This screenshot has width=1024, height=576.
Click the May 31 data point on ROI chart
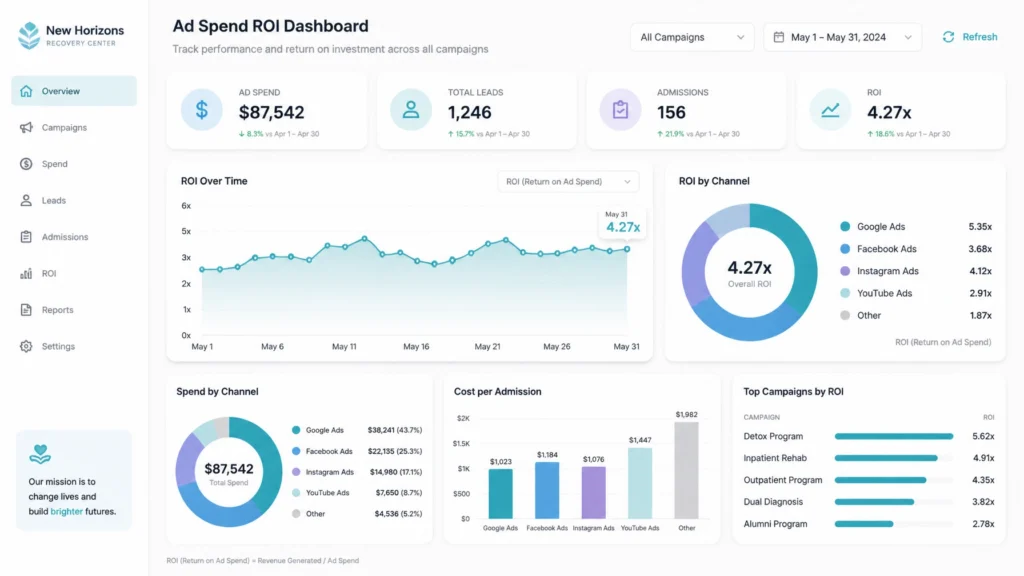coord(627,249)
